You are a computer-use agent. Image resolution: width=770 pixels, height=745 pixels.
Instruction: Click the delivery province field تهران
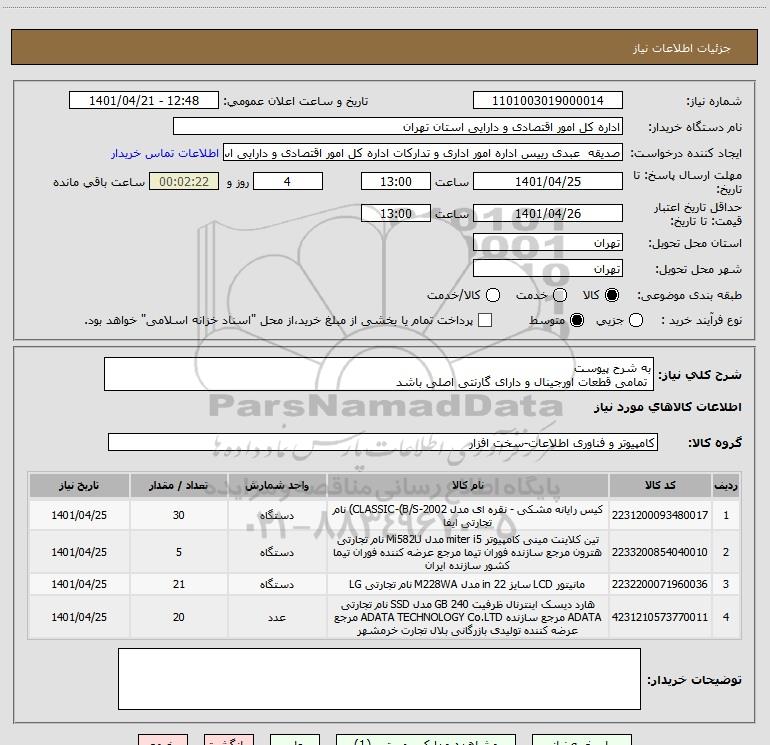[x=548, y=242]
